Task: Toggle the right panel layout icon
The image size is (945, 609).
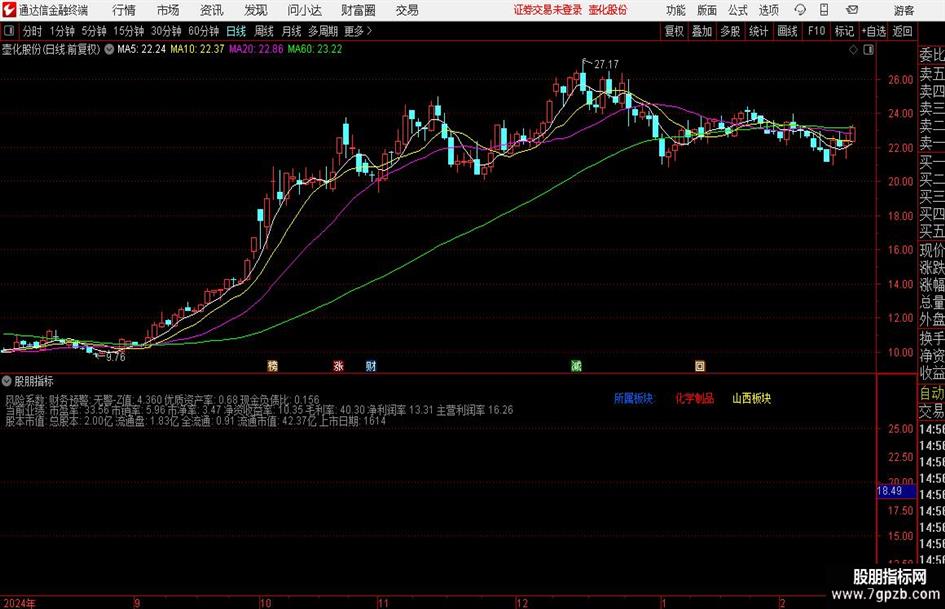Action: (x=868, y=50)
